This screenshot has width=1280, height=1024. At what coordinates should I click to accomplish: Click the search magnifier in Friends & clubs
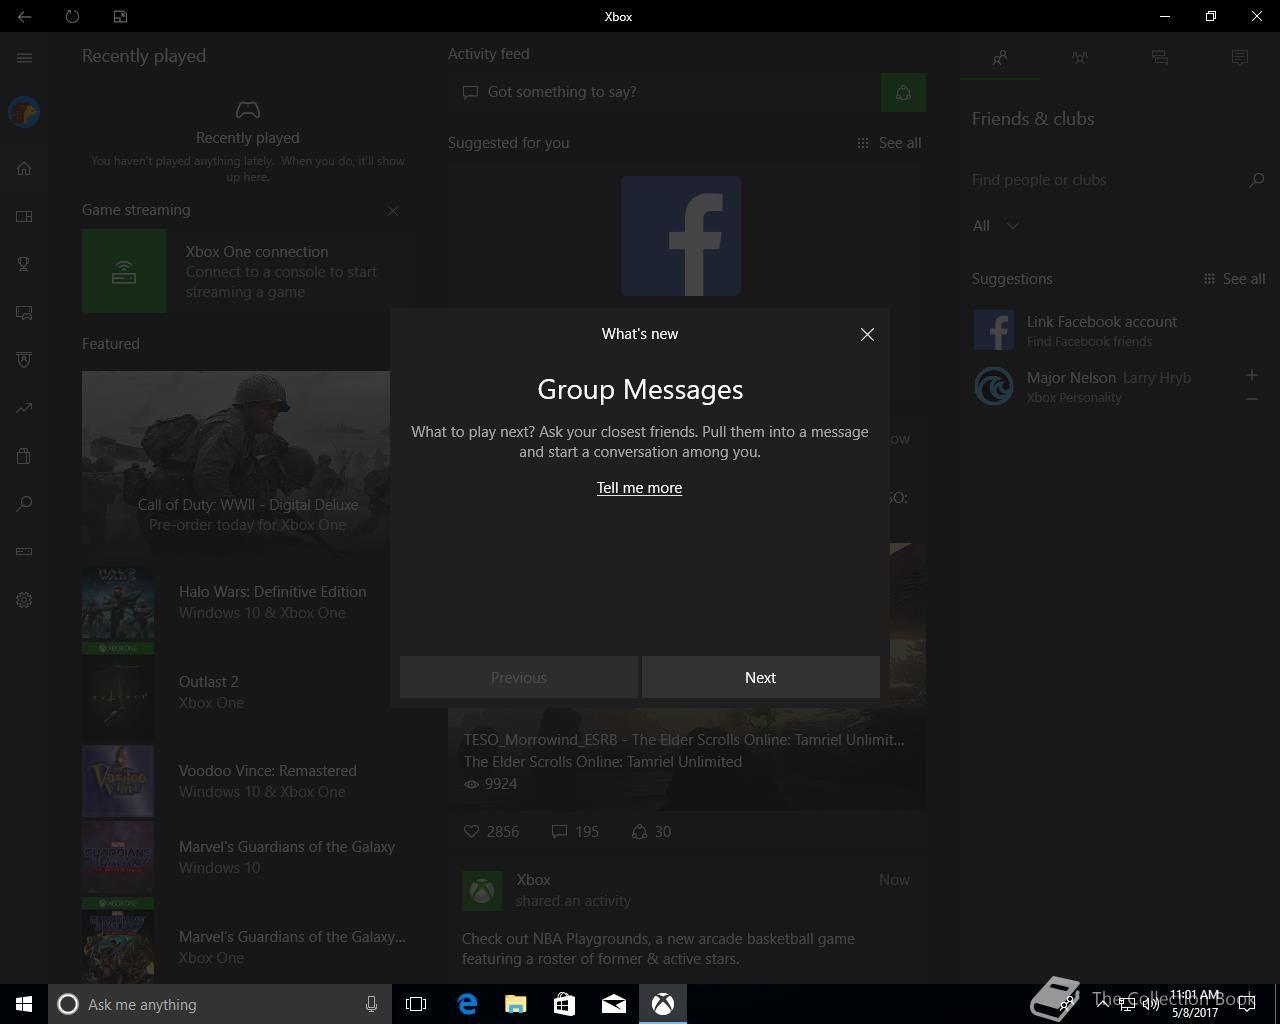click(1257, 180)
